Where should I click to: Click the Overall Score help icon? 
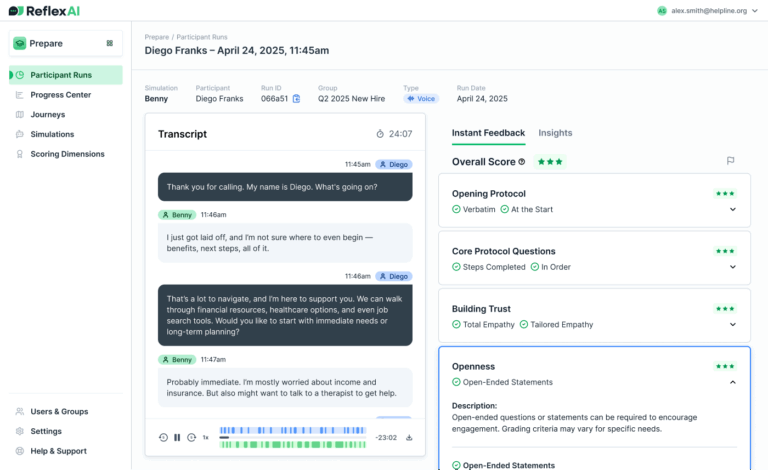click(x=522, y=161)
